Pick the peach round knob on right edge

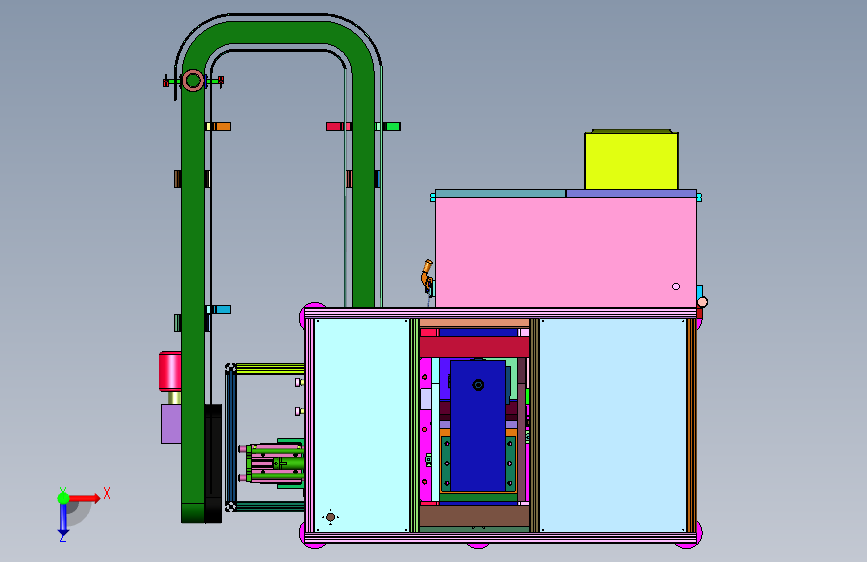click(x=702, y=302)
